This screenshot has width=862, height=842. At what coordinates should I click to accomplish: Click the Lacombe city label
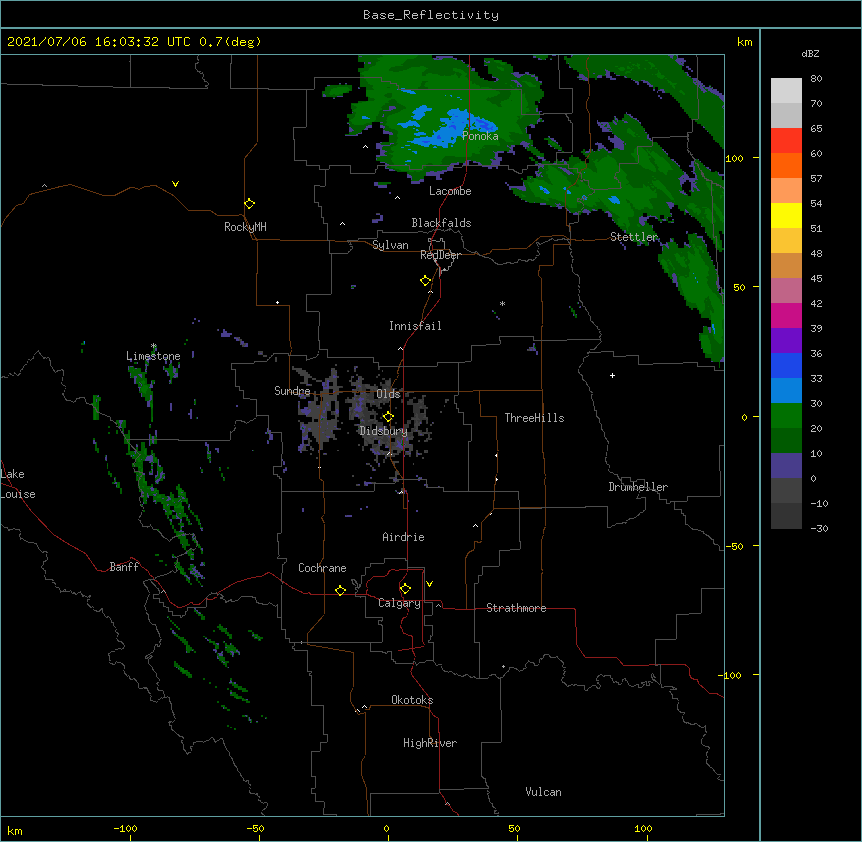click(x=450, y=191)
